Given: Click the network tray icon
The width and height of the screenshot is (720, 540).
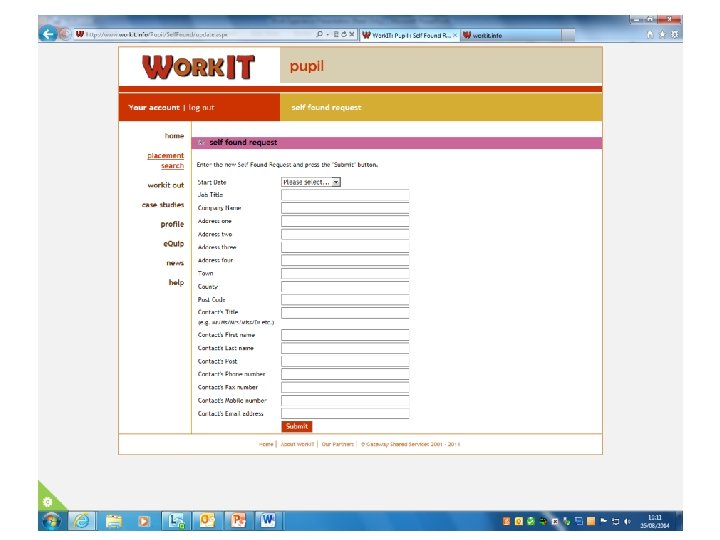Looking at the screenshot, I should coord(615,521).
